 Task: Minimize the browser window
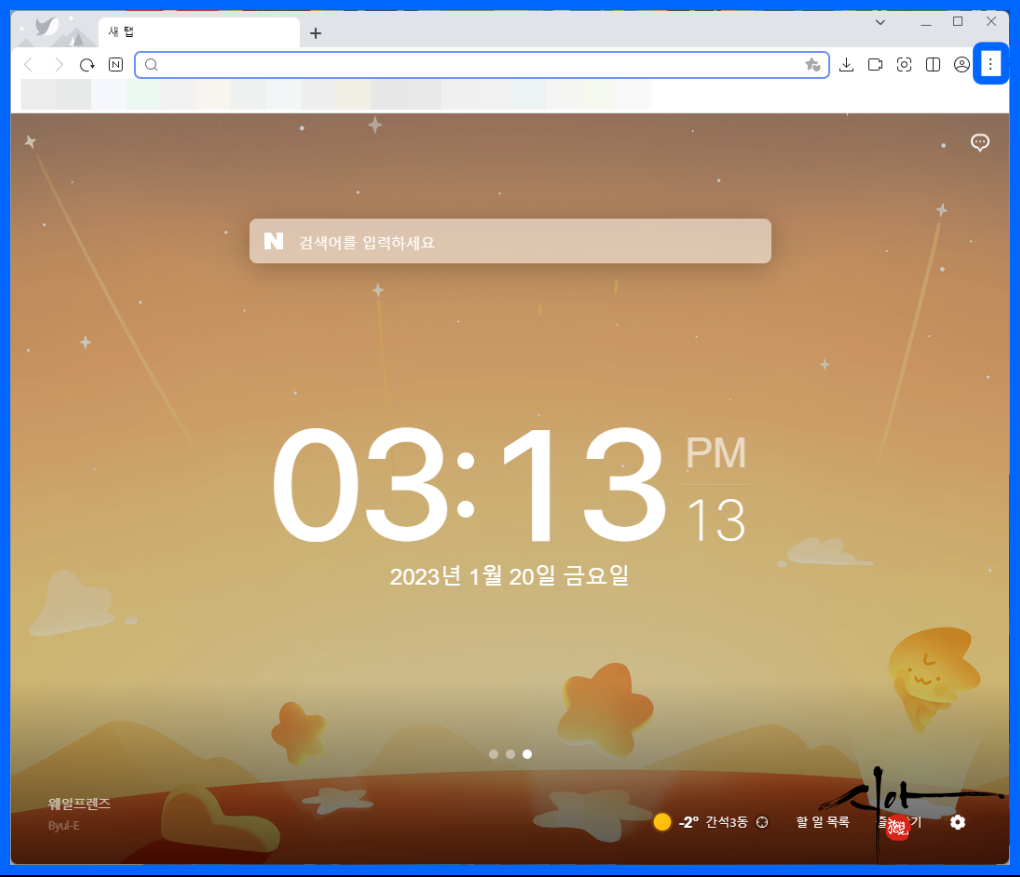pos(926,23)
